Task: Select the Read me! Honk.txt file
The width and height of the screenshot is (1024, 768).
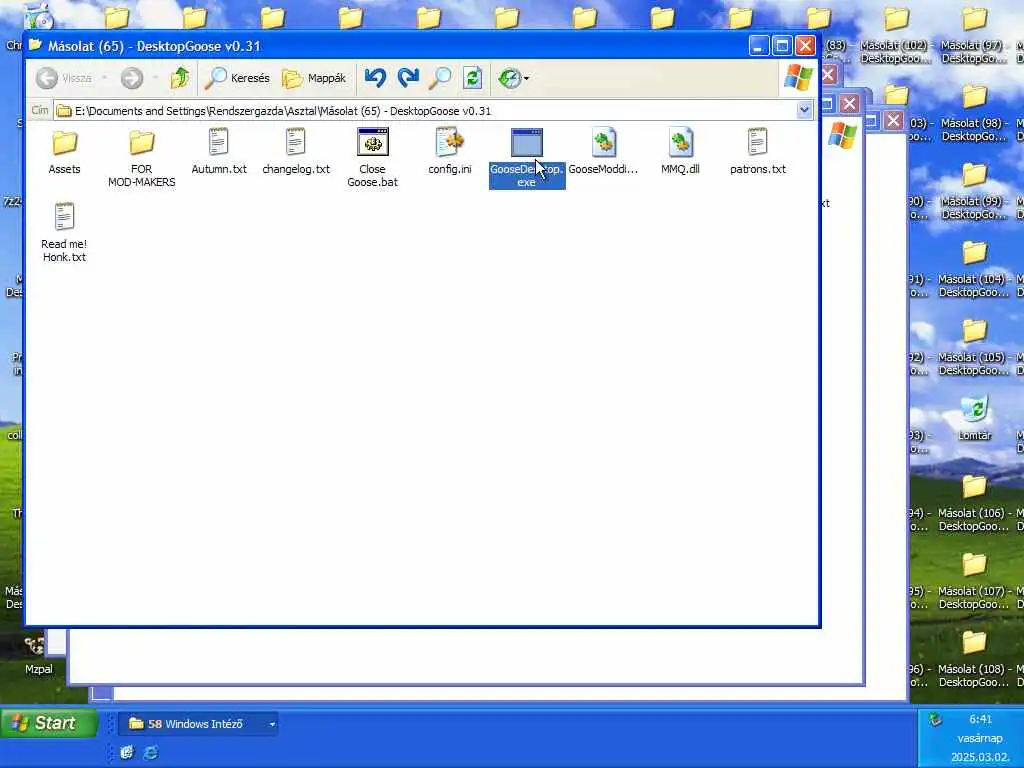Action: click(x=64, y=232)
